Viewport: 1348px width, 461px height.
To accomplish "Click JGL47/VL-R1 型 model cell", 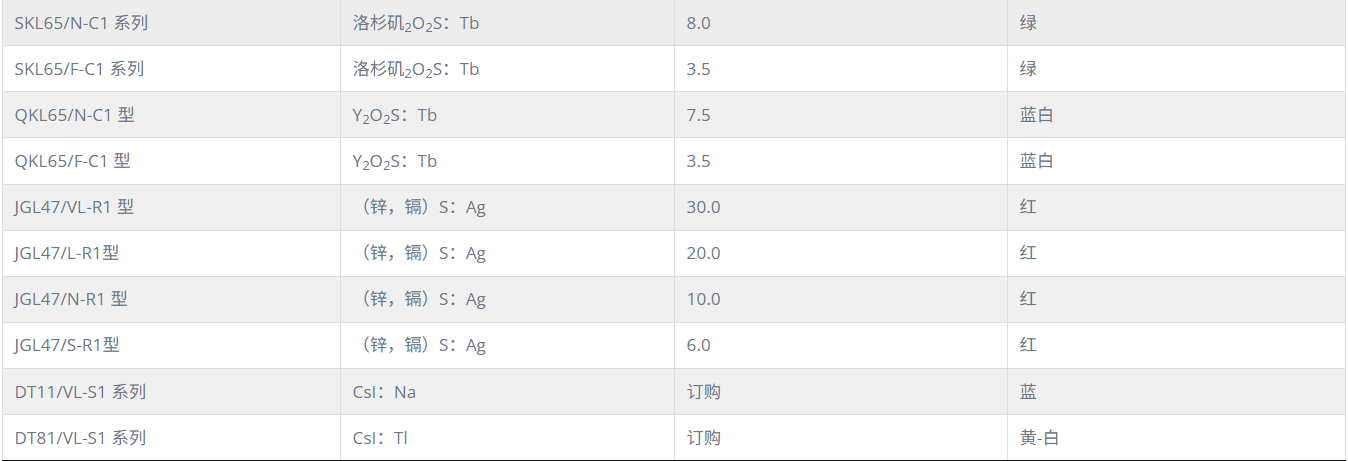I will coord(171,207).
